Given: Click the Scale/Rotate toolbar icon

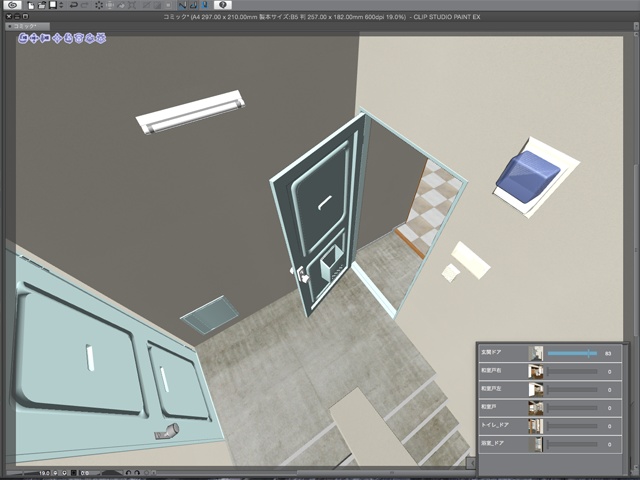Looking at the screenshot, I should pyautogui.click(x=110, y=5).
